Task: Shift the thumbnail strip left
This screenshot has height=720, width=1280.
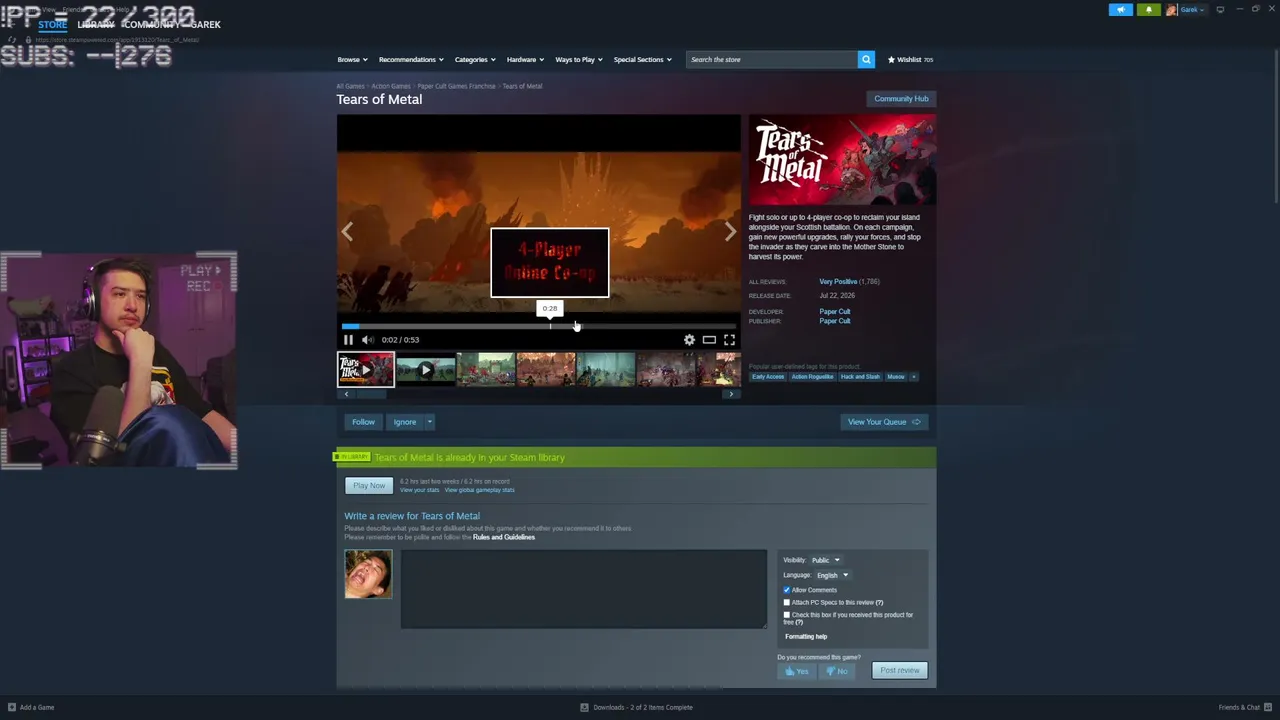Action: 346,394
